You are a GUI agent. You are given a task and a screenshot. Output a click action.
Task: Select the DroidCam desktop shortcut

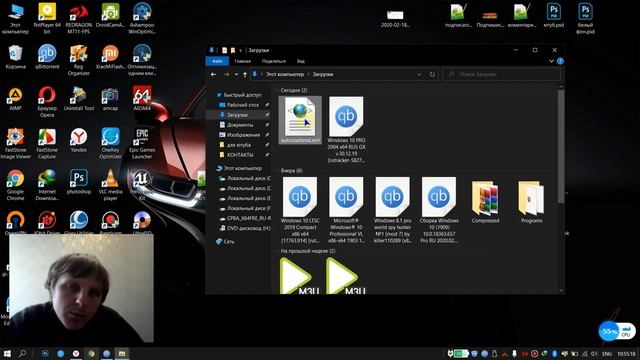(x=110, y=16)
